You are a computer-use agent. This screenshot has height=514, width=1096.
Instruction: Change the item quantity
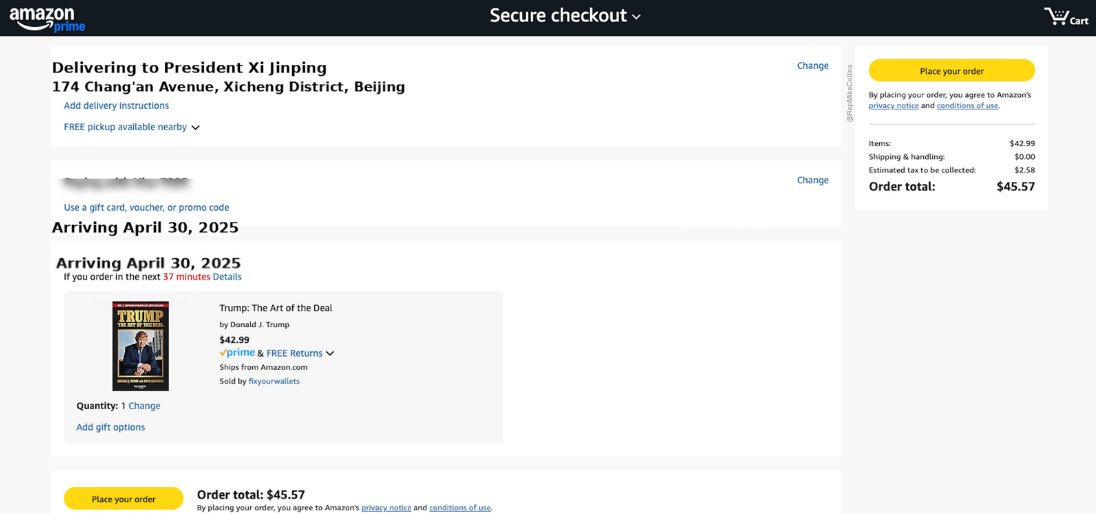tap(144, 406)
